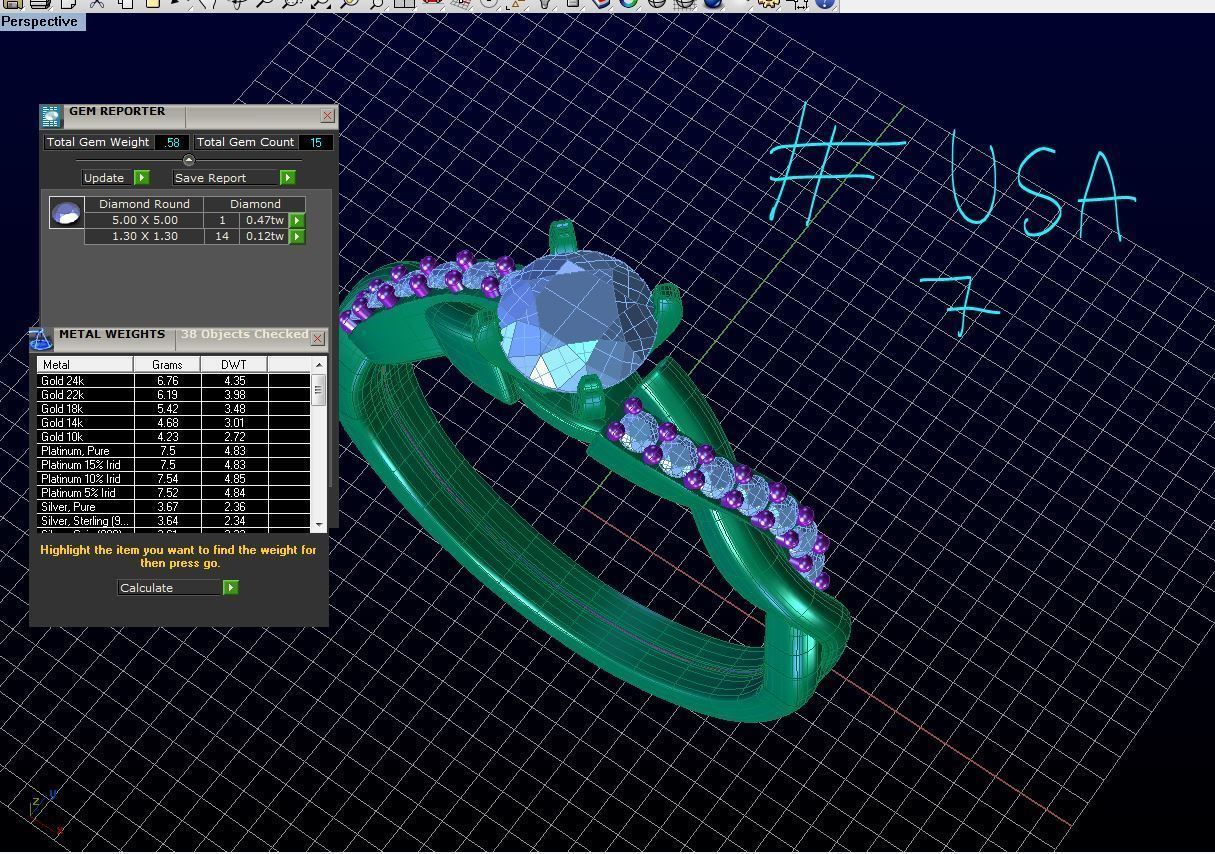Click the 6.76 grams value for Gold 24k
Image resolution: width=1215 pixels, height=854 pixels.
point(167,380)
